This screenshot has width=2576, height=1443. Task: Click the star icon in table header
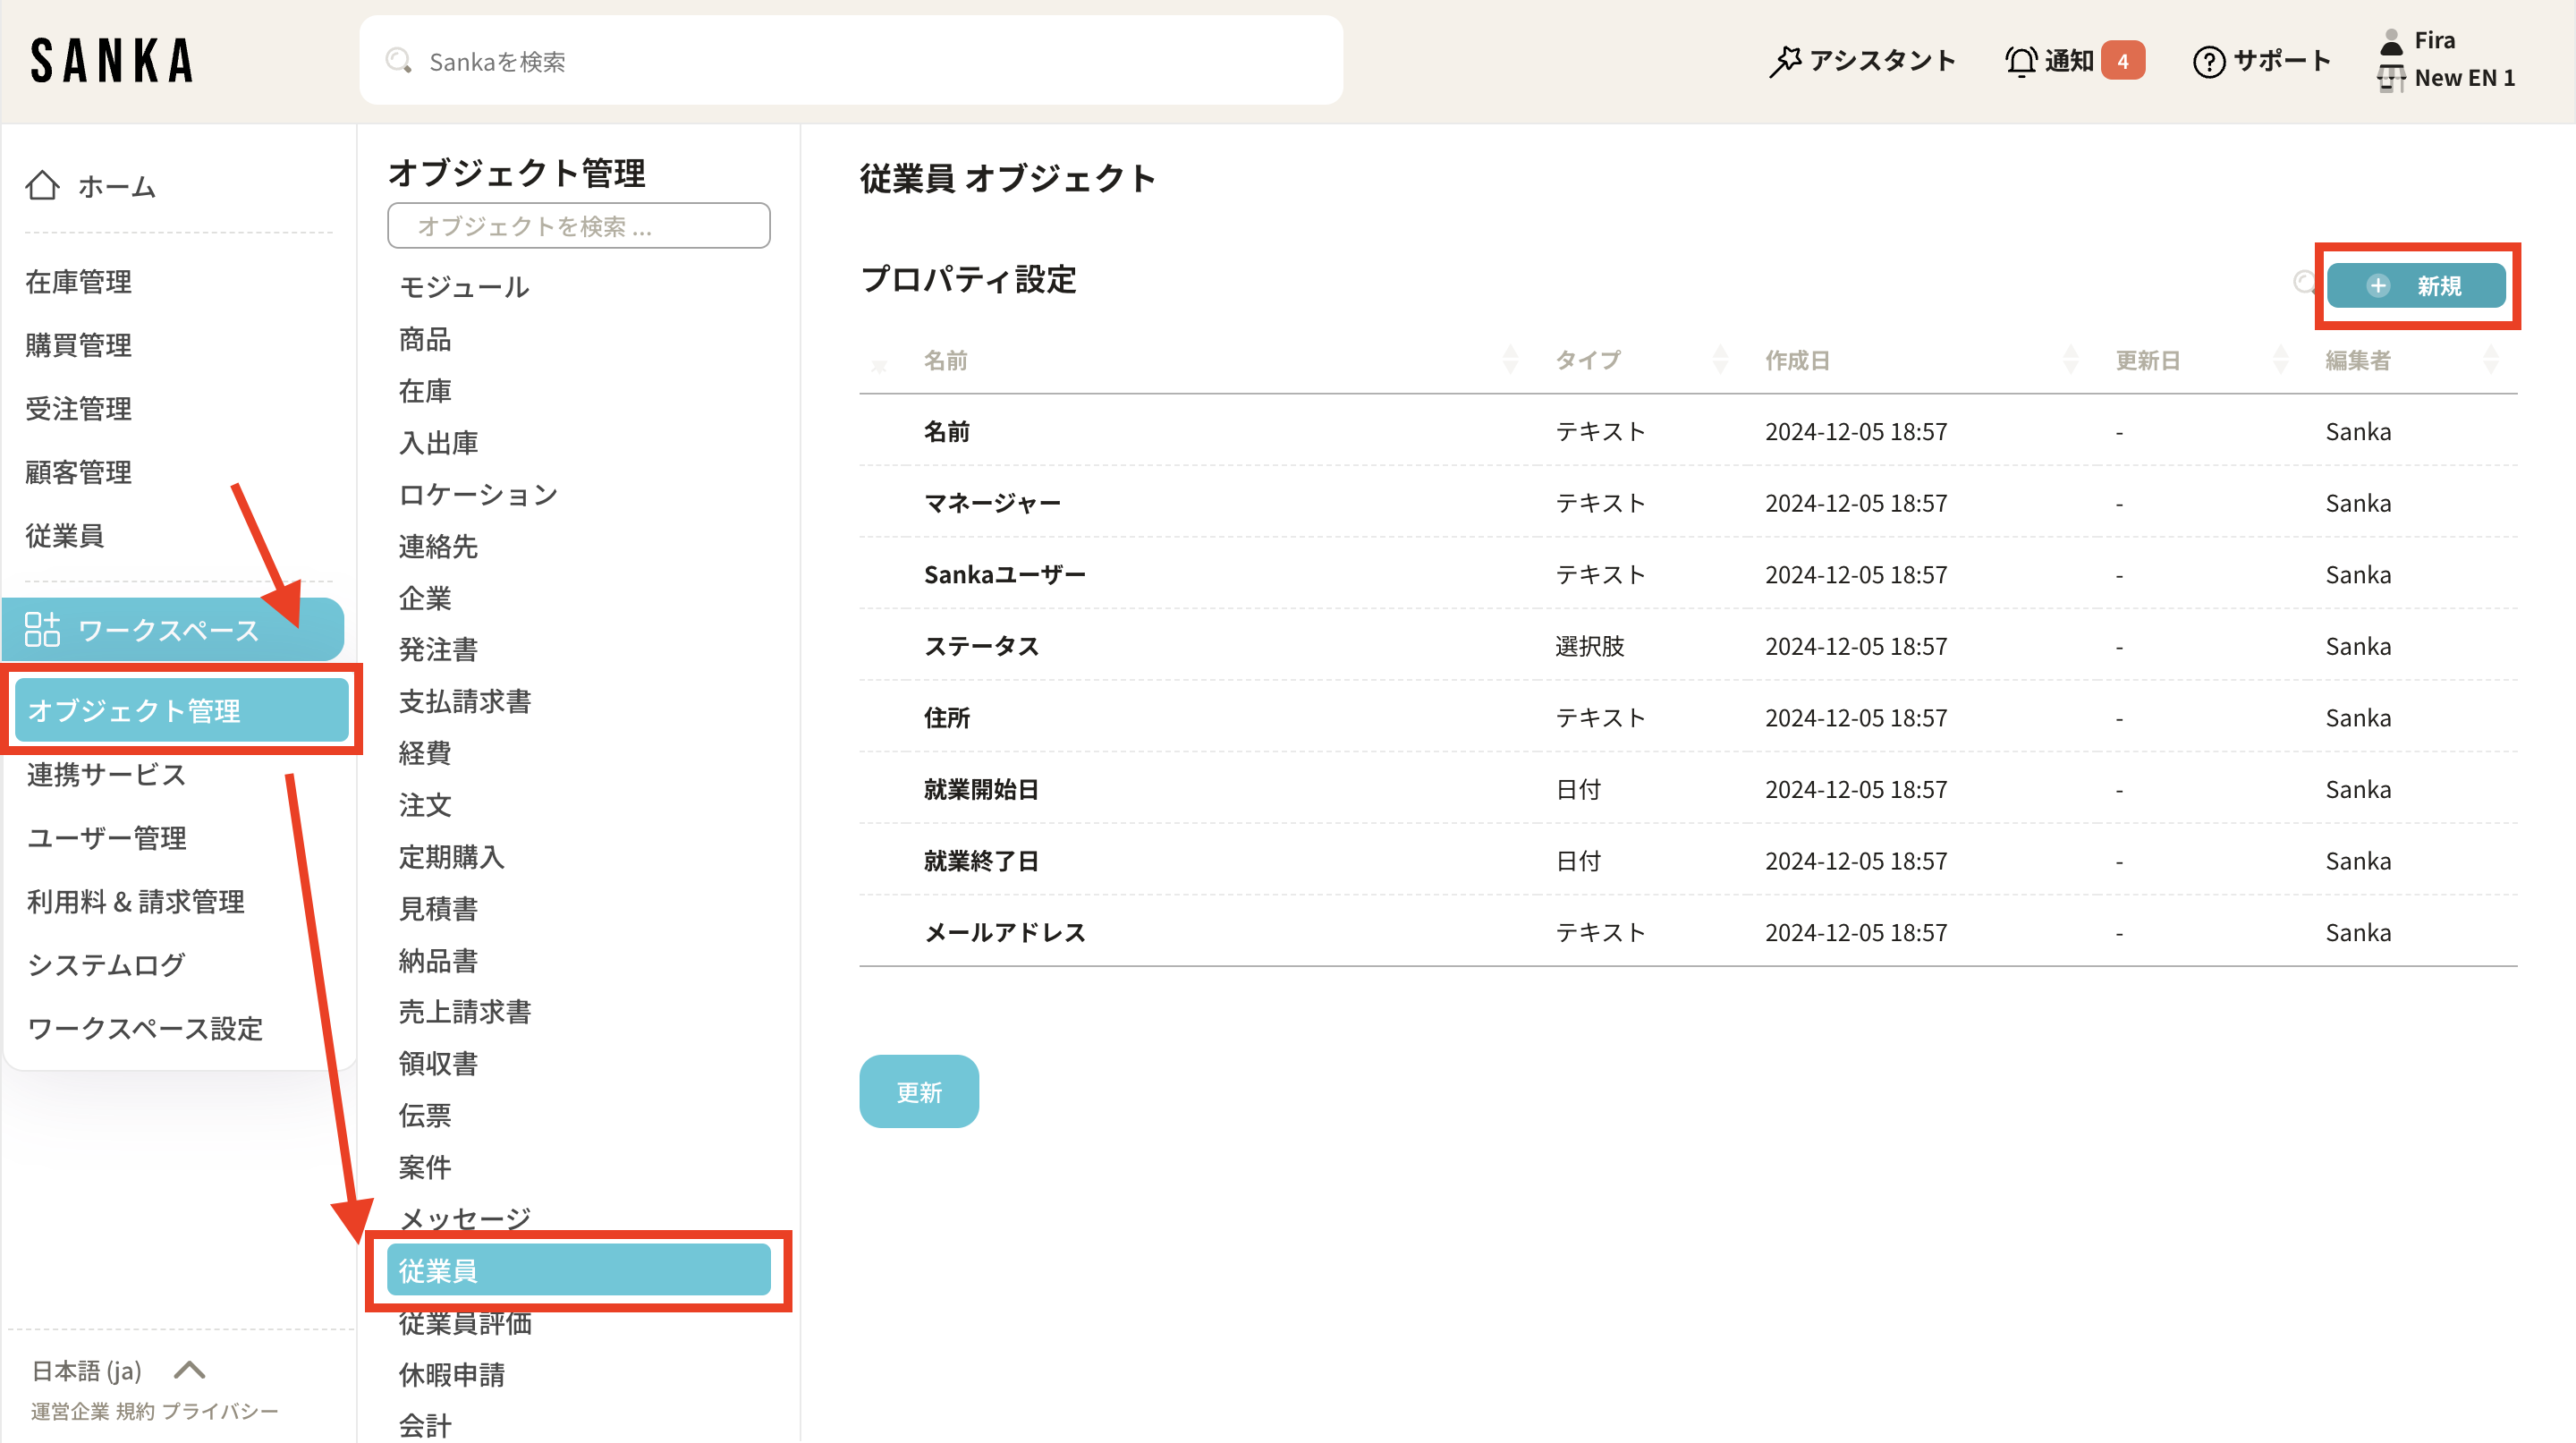pos(879,366)
